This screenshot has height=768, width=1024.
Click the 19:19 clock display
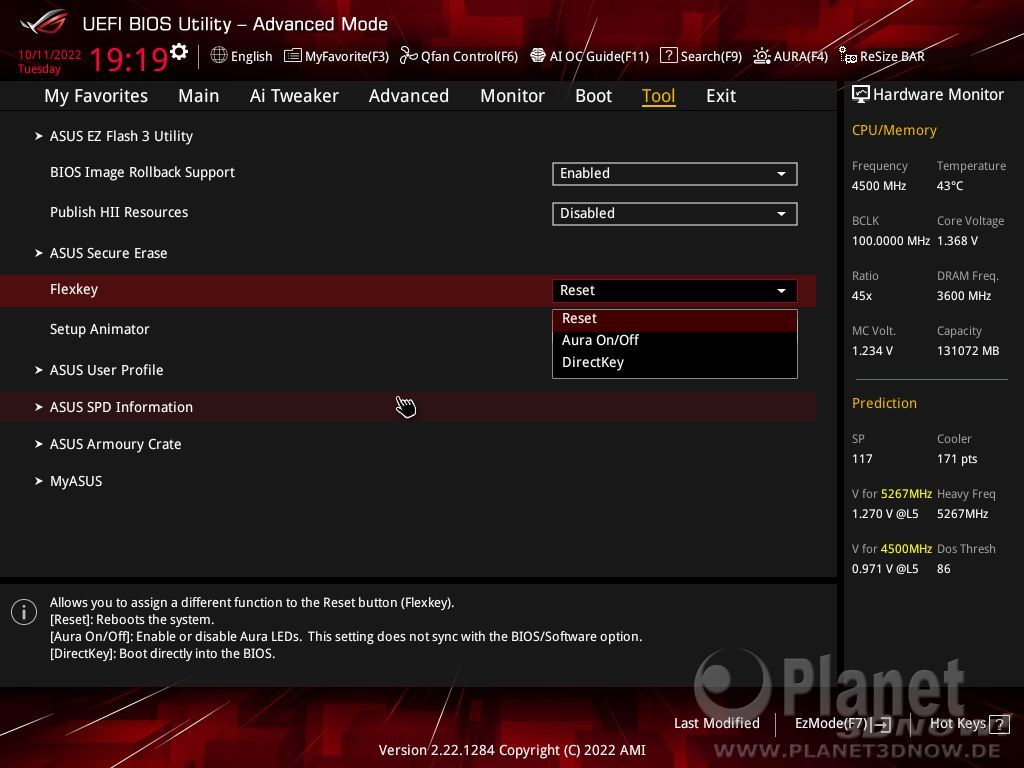[x=129, y=59]
